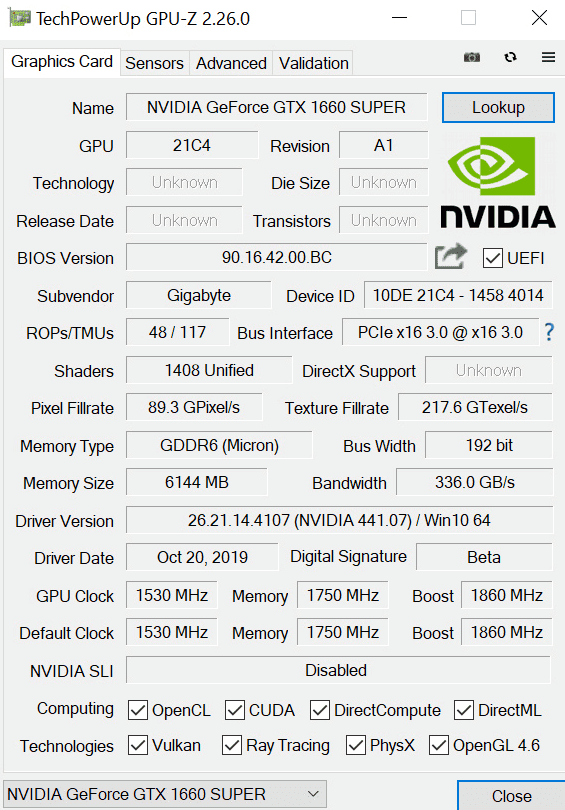Toggle the Ray Tracing checkbox
The height and width of the screenshot is (810, 565).
232,745
